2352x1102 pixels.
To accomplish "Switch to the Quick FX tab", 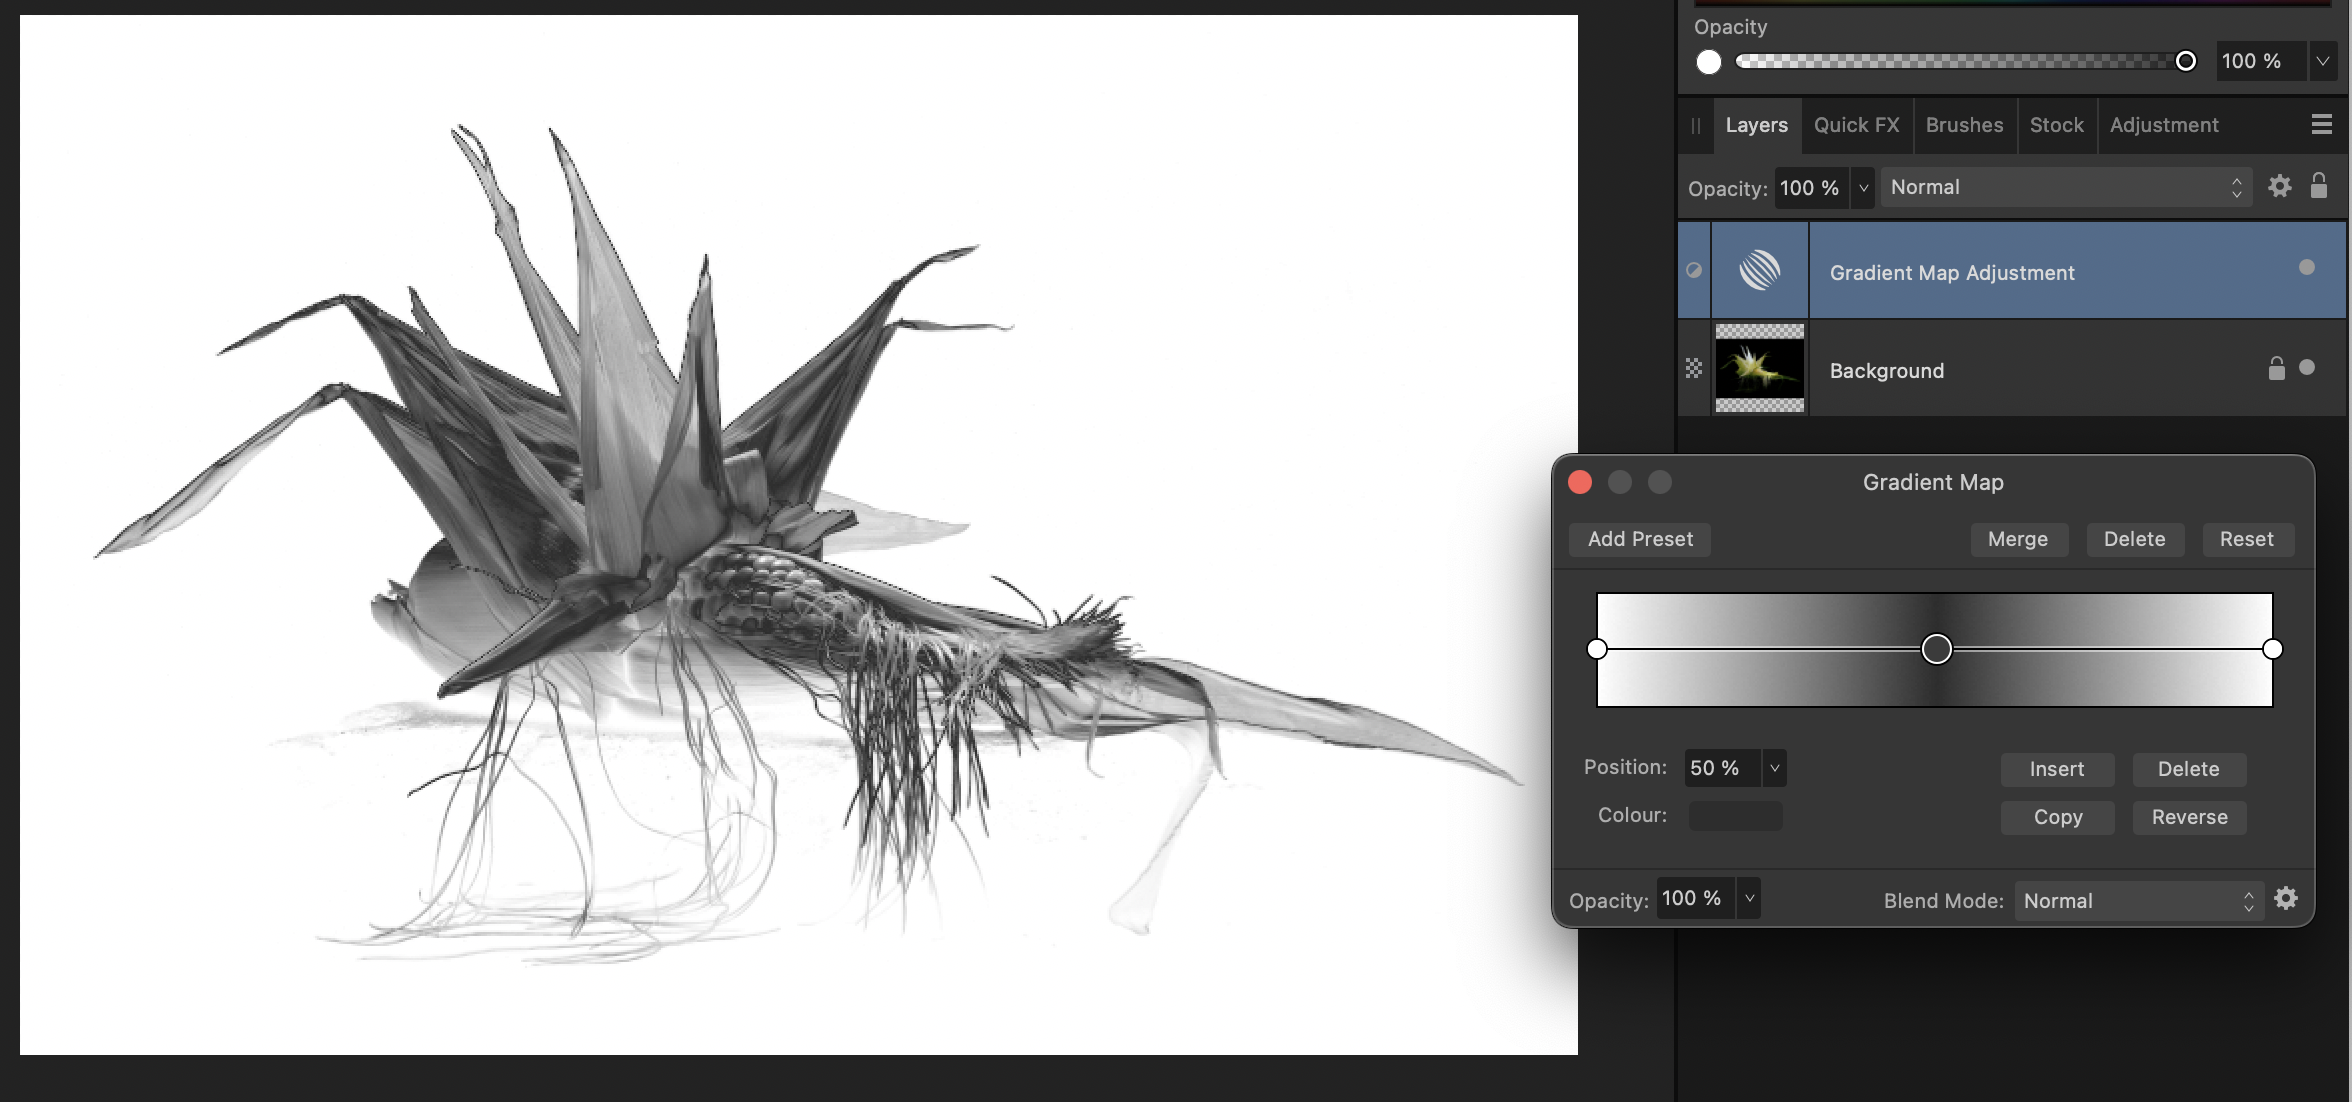I will coord(1856,125).
